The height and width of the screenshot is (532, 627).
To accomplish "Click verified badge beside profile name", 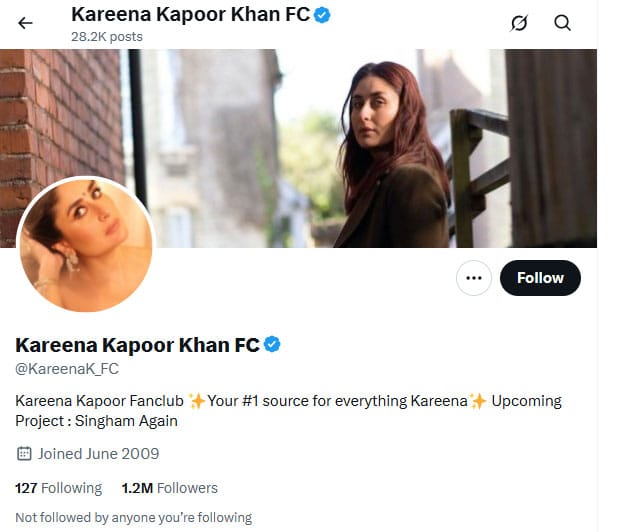I will pyautogui.click(x=272, y=345).
